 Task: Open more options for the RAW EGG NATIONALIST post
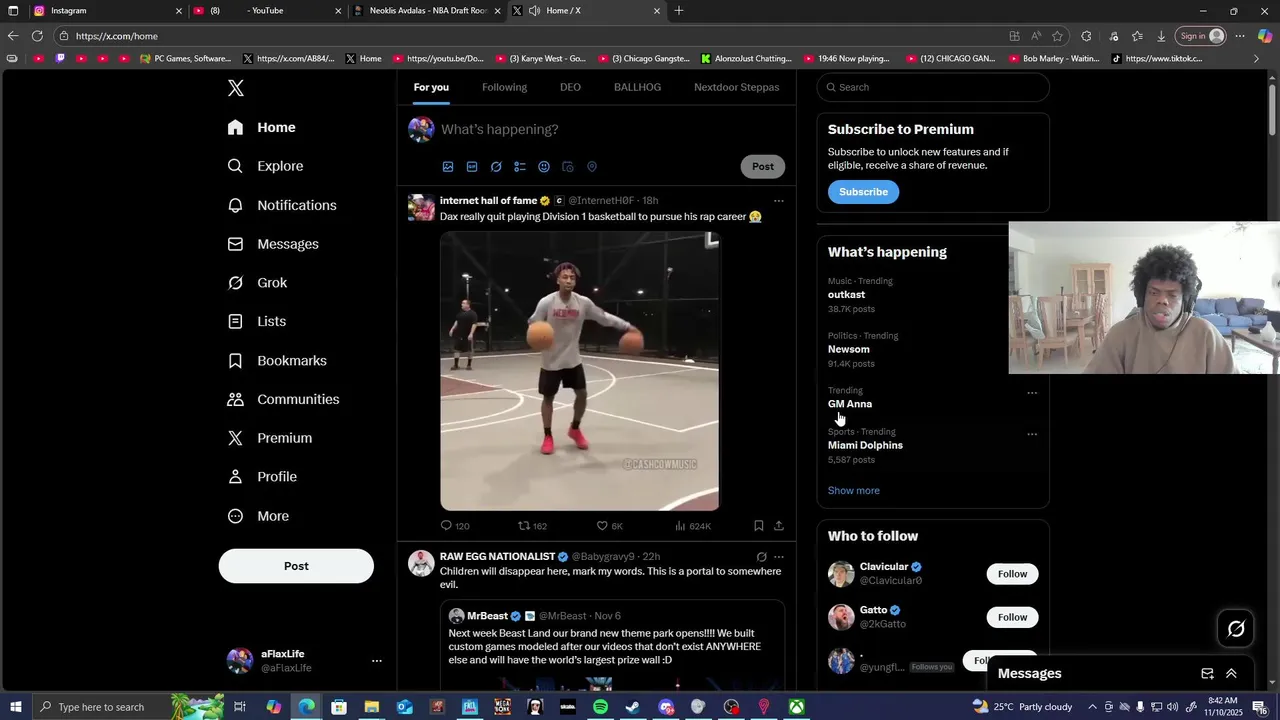pyautogui.click(x=779, y=557)
